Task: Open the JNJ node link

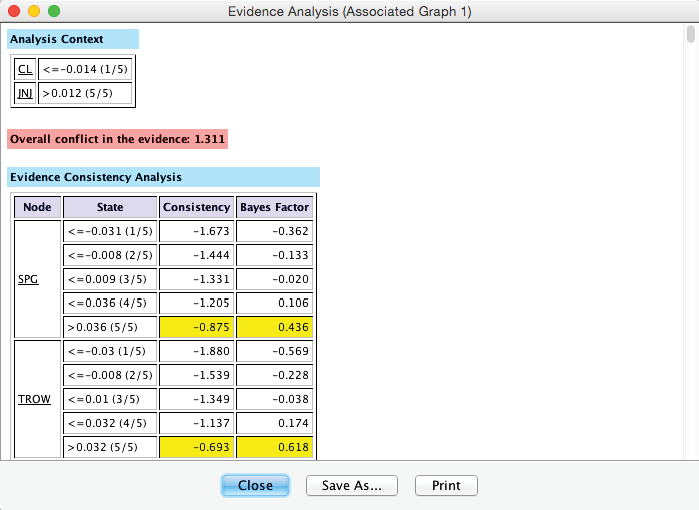Action: tap(25, 93)
